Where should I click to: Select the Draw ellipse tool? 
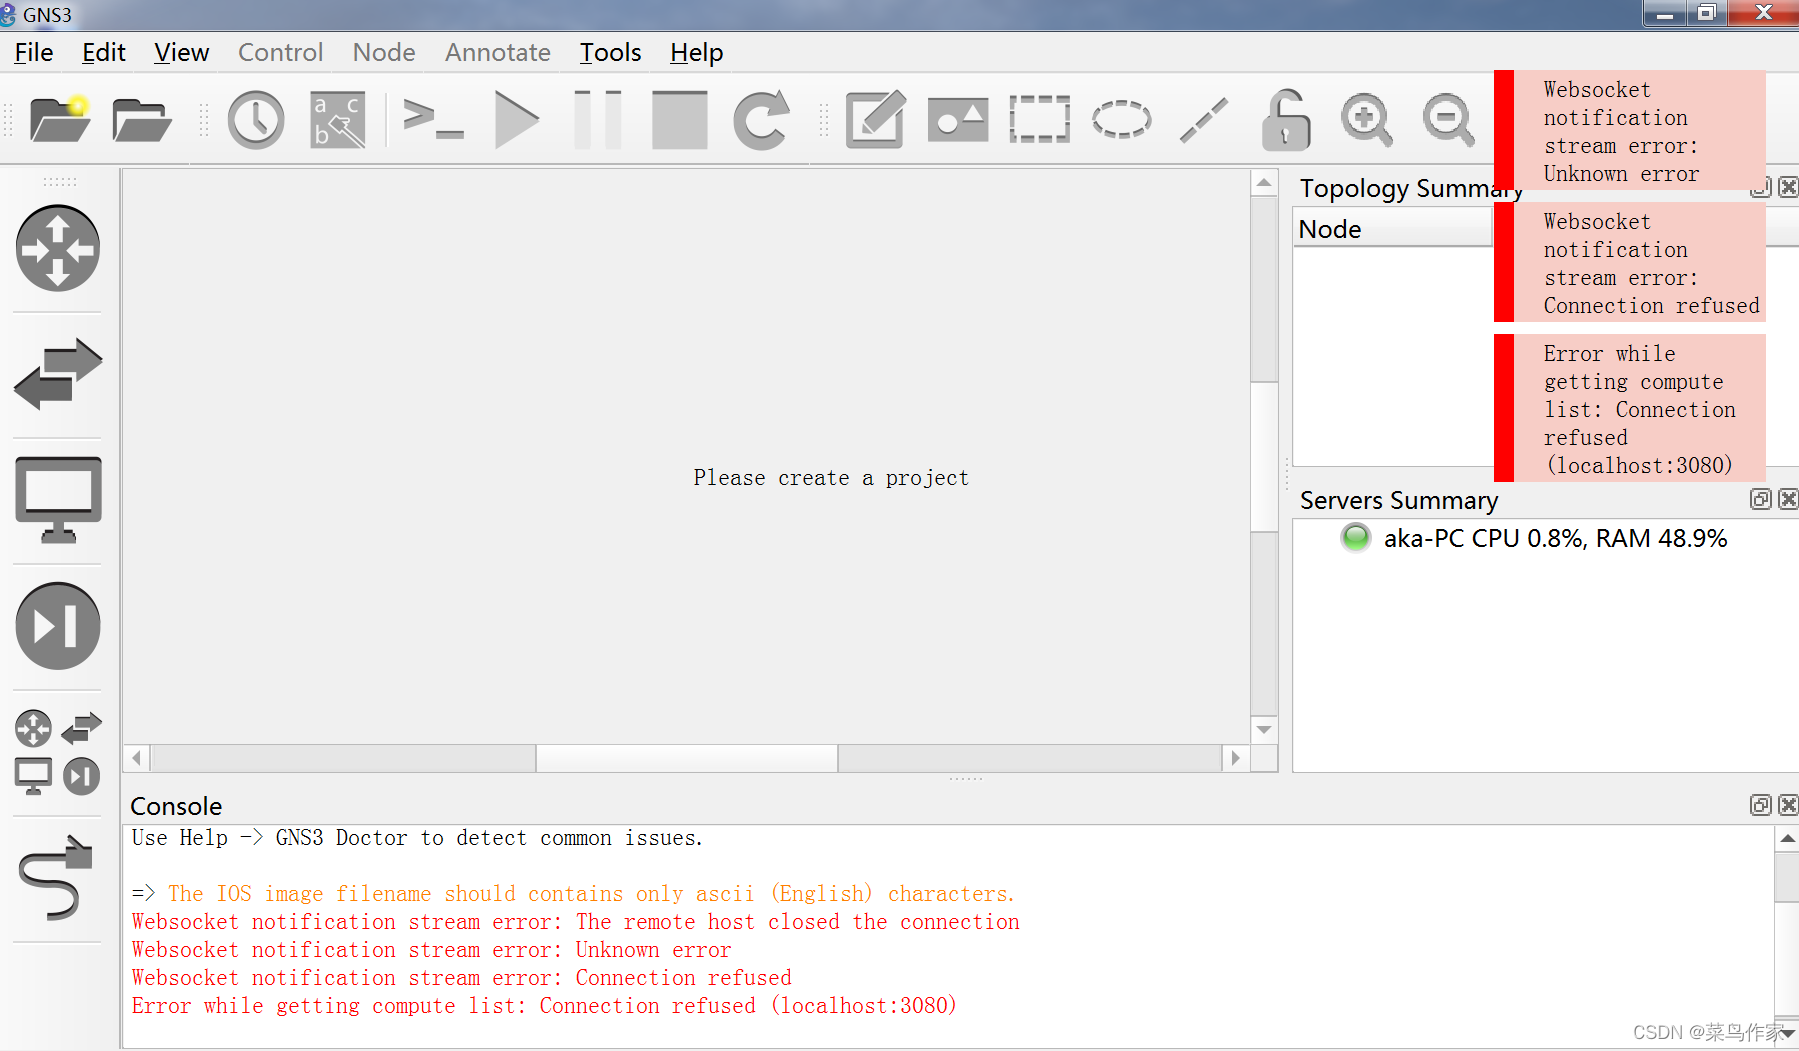(x=1122, y=120)
